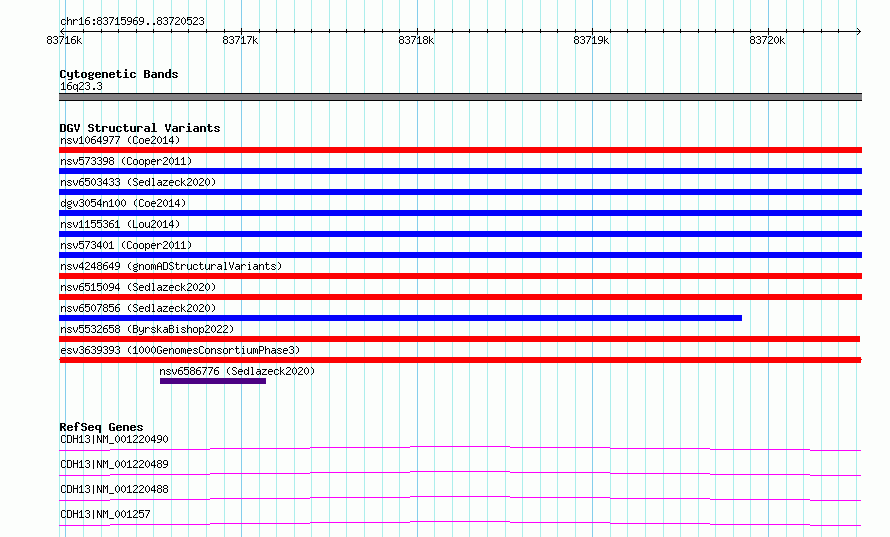Select the short purple bar for nsv6586776
This screenshot has height=537, width=890.
tap(213, 381)
